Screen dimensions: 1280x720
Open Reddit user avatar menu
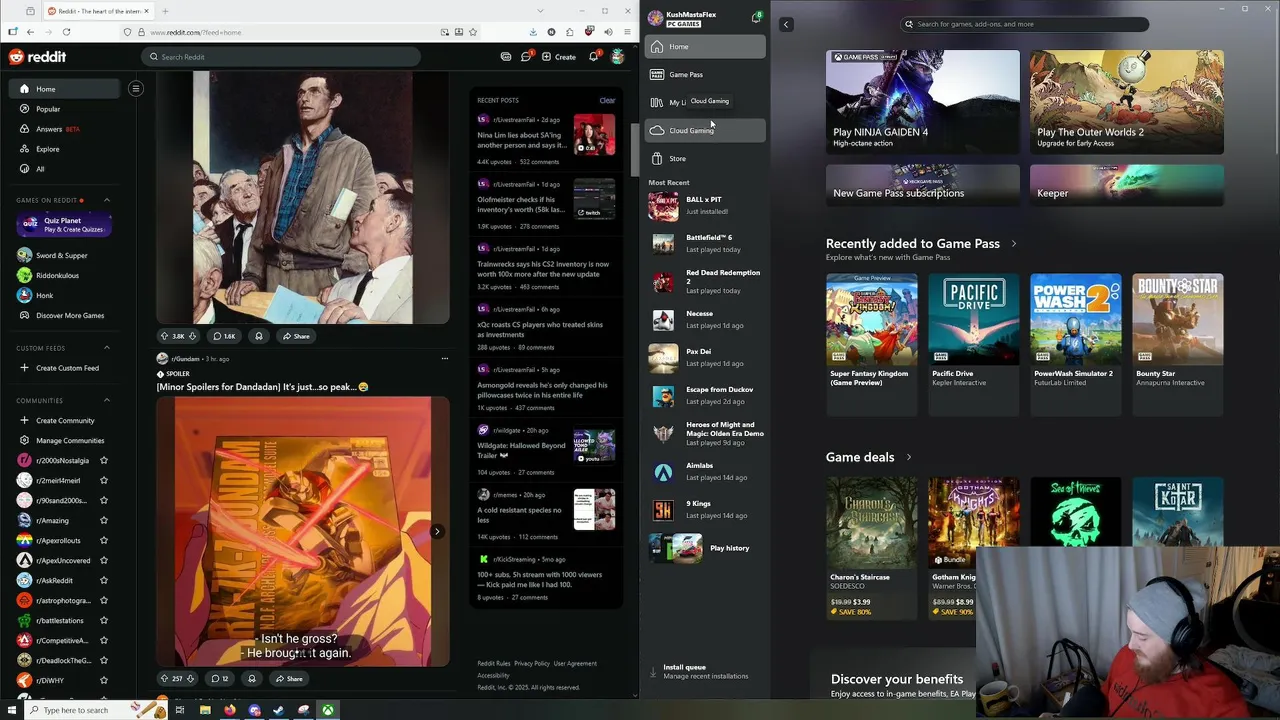tap(618, 57)
